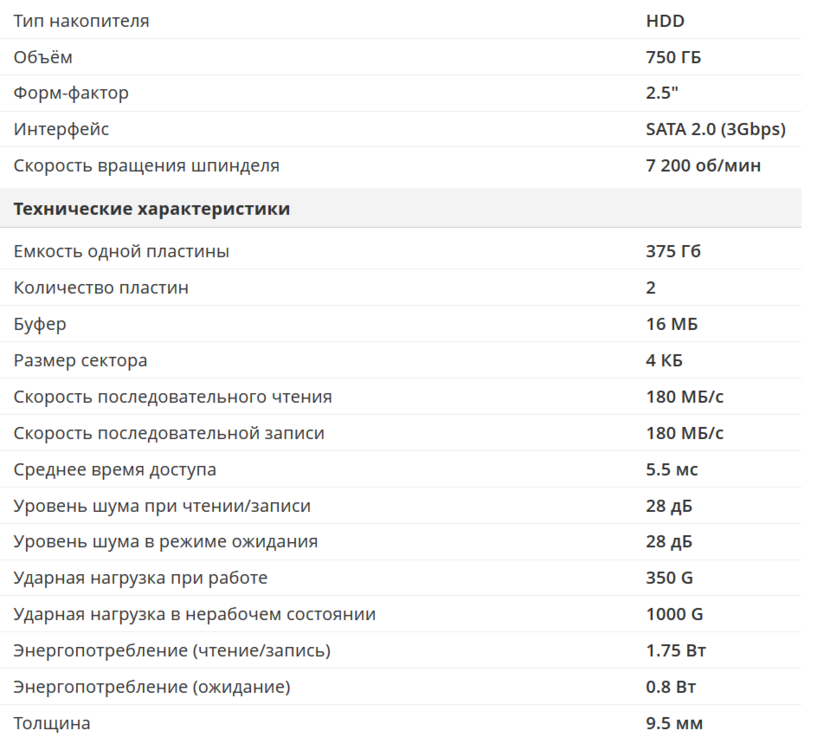Click the SATA 2.0 (3Gbps) interface value
This screenshot has width=817, height=750.
715,129
